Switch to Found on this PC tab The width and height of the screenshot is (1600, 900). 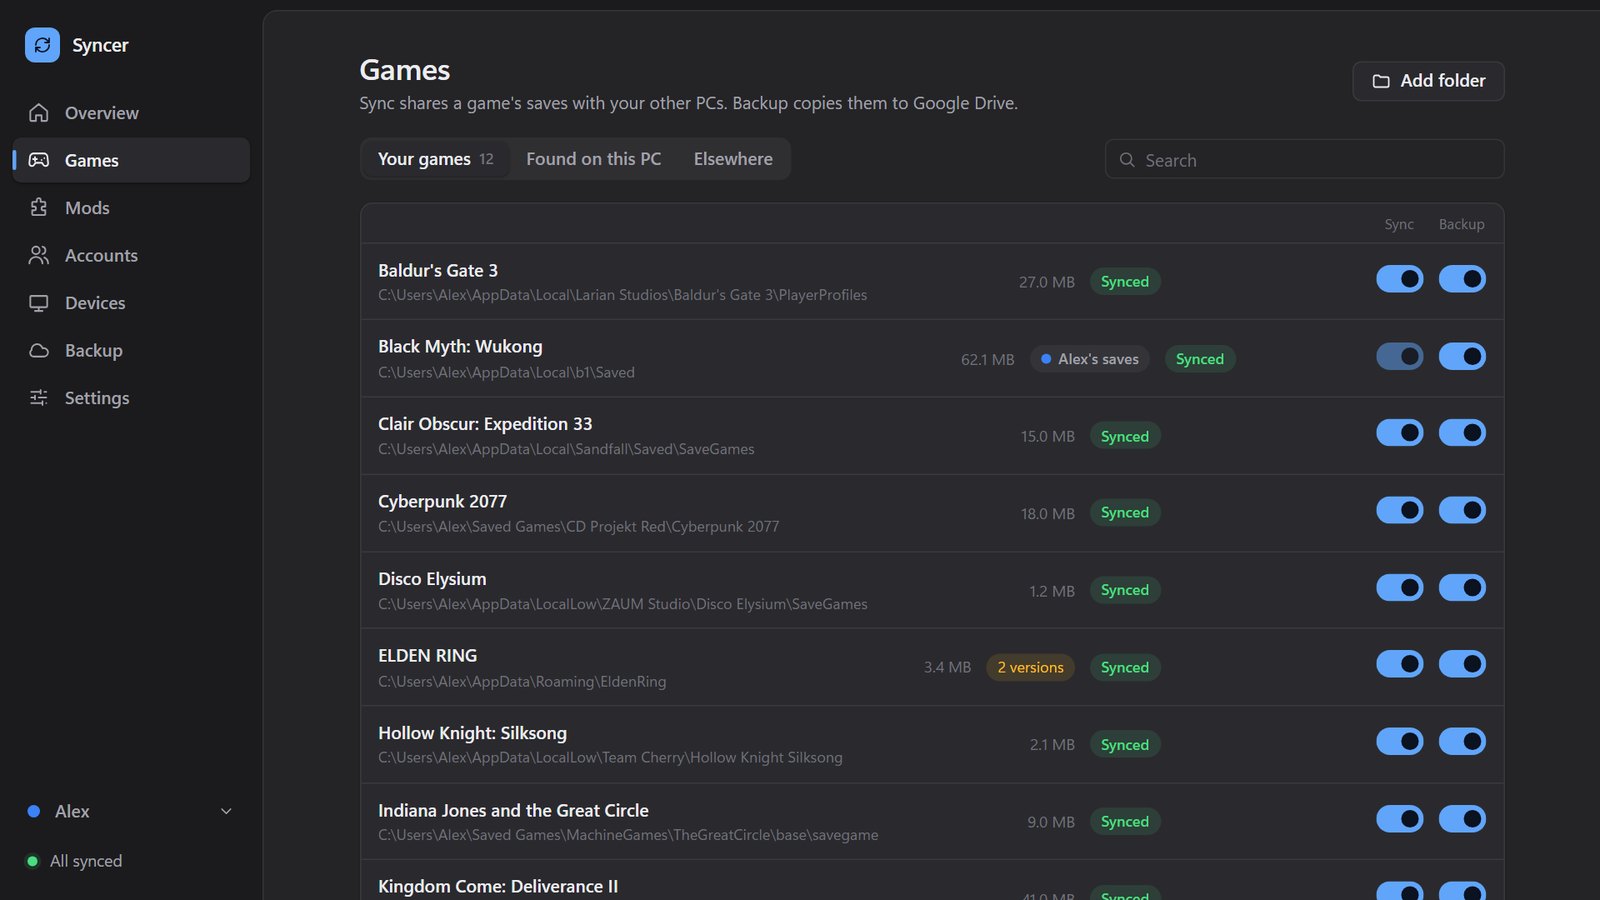coord(594,159)
